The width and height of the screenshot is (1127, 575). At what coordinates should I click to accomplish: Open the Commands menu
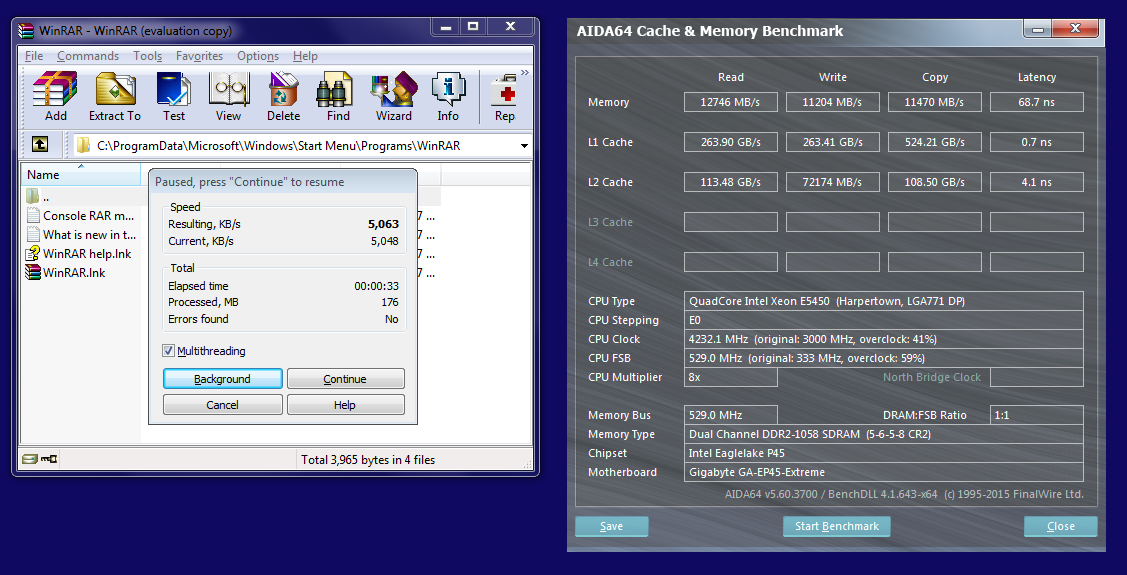click(88, 56)
